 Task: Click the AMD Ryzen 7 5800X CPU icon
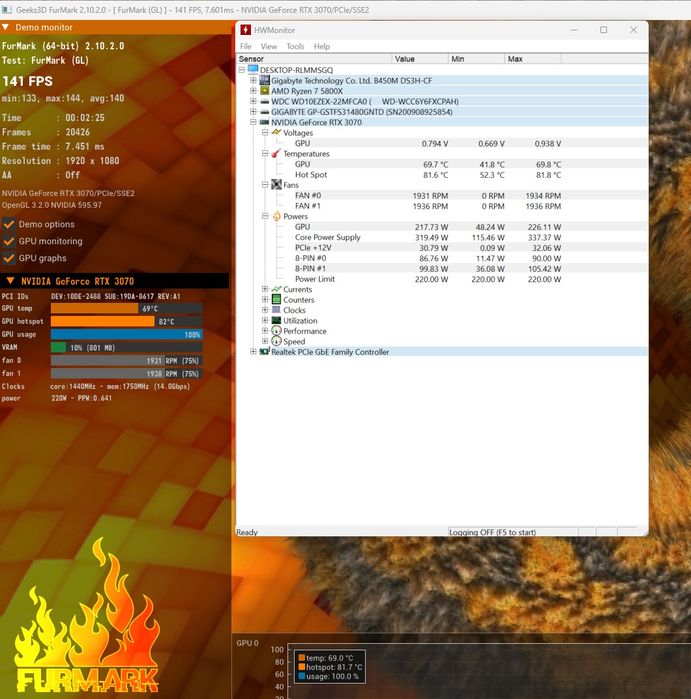[x=265, y=90]
